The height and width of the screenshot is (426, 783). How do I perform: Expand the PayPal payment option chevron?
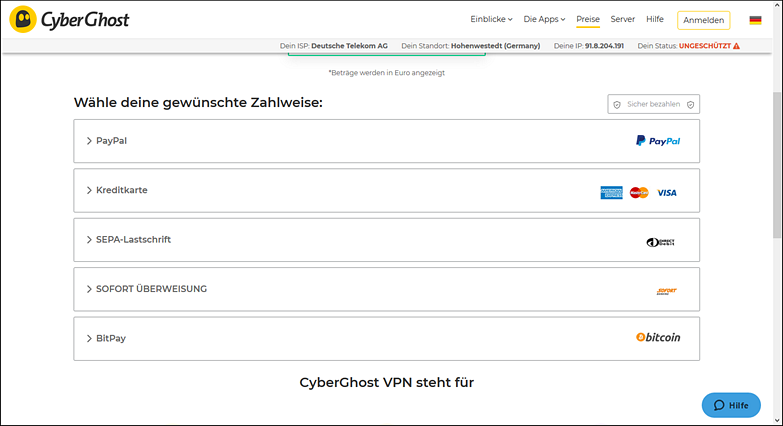pyautogui.click(x=89, y=141)
